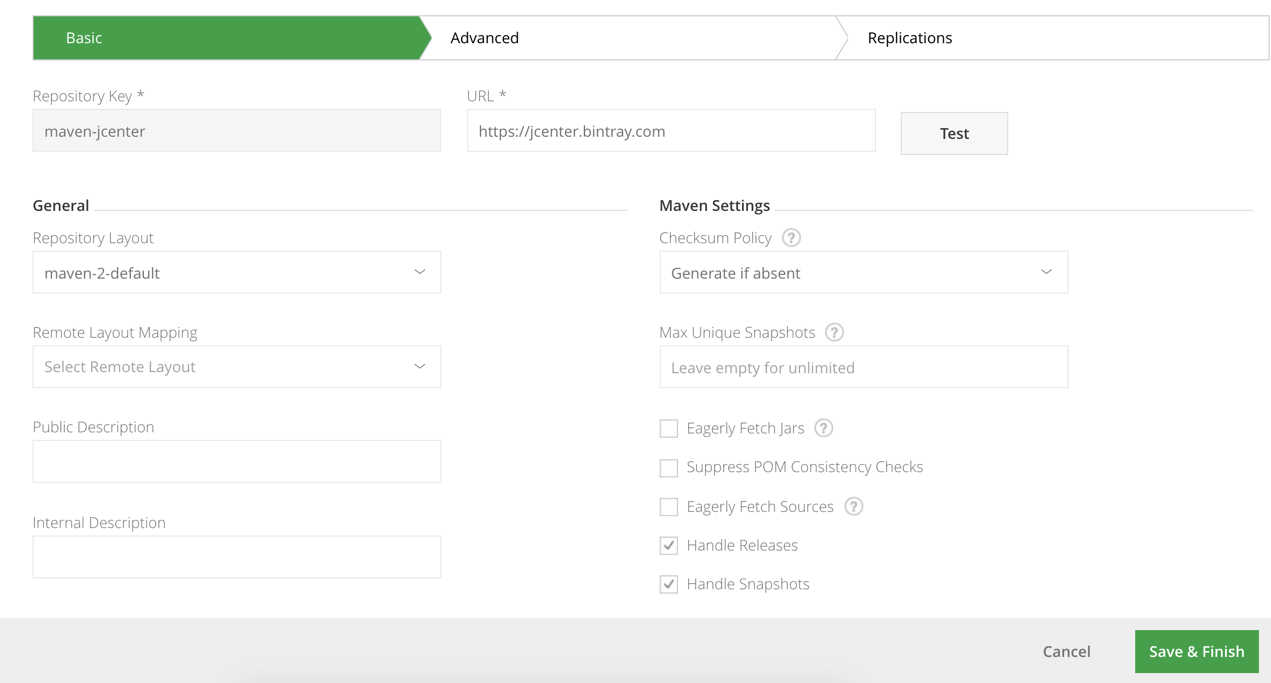Go to the Replications tab

tap(909, 38)
